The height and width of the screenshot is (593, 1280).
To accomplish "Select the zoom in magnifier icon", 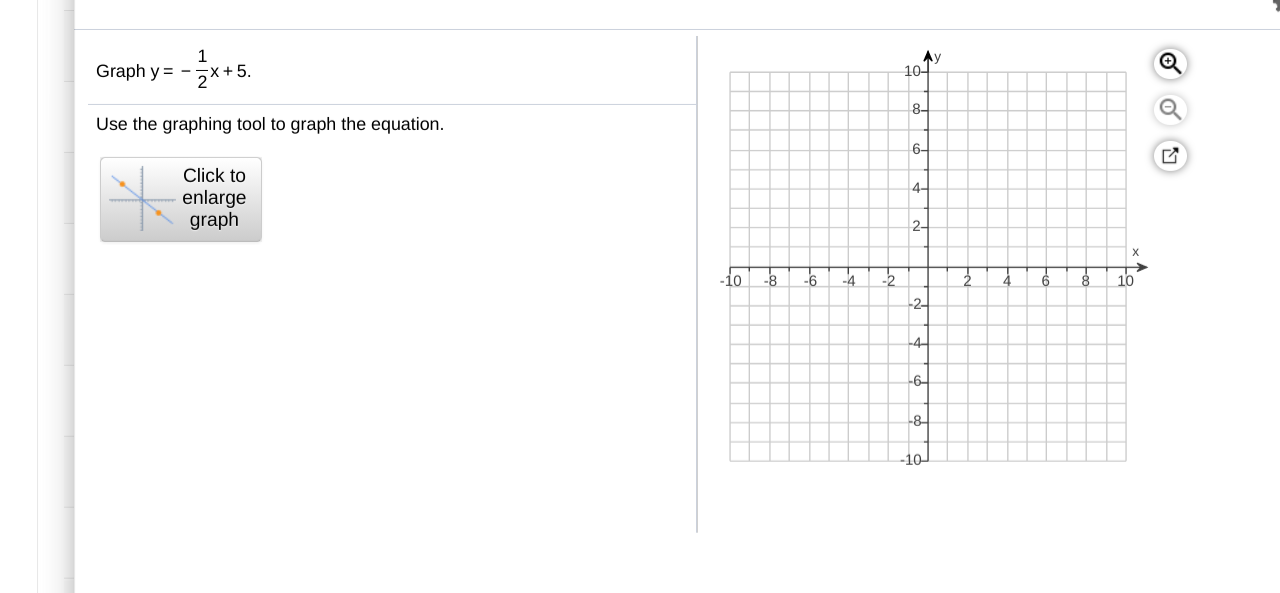I will point(1170,63).
